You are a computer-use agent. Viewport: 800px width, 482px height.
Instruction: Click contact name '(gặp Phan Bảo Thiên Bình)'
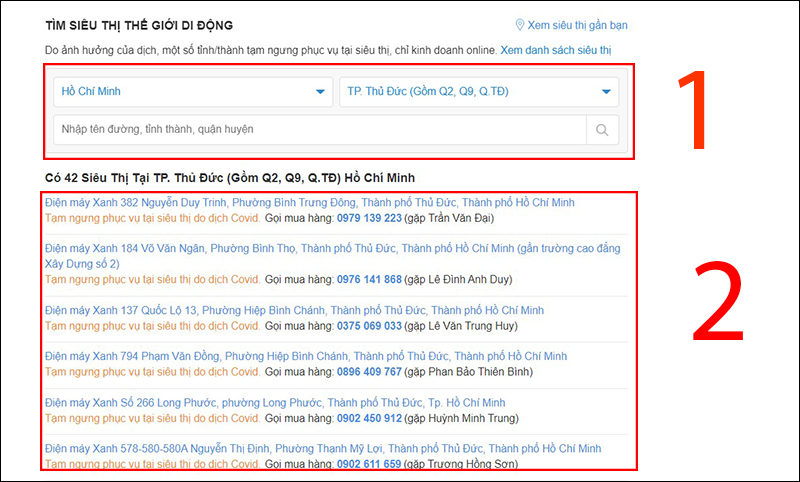(468, 372)
